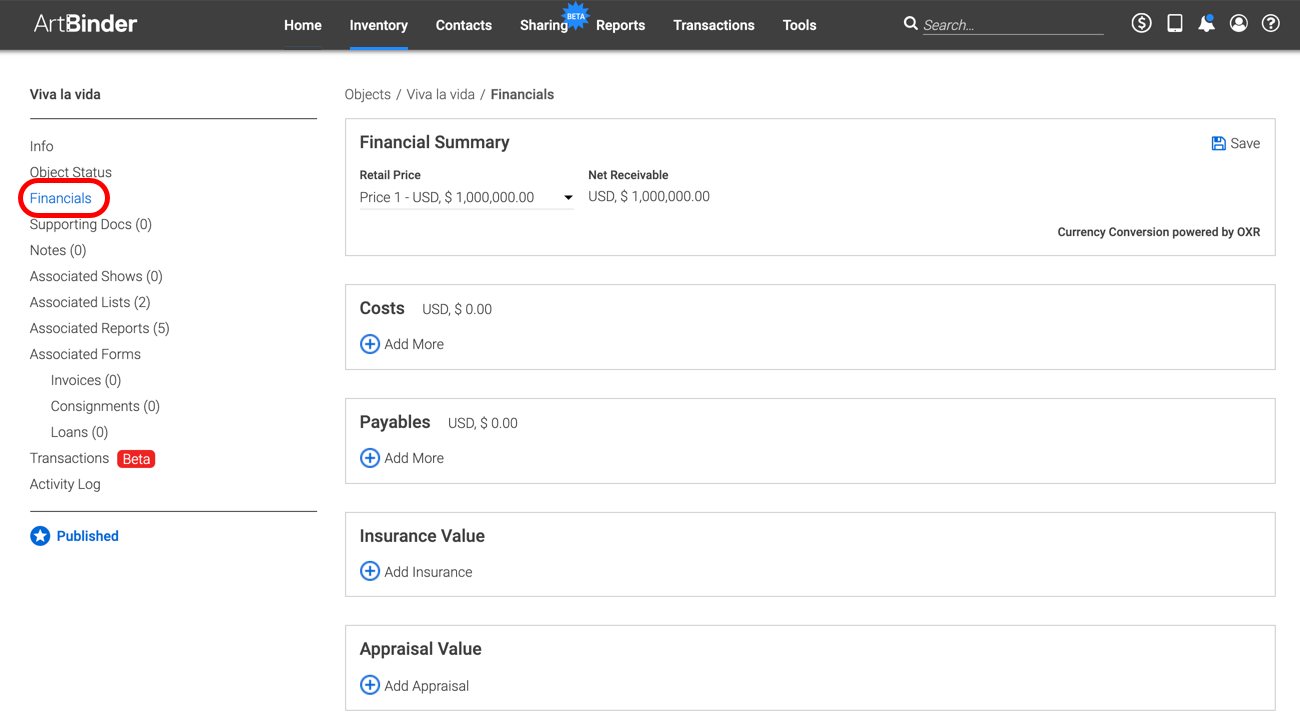Open Invoices (0) under Associated Forms

(86, 380)
